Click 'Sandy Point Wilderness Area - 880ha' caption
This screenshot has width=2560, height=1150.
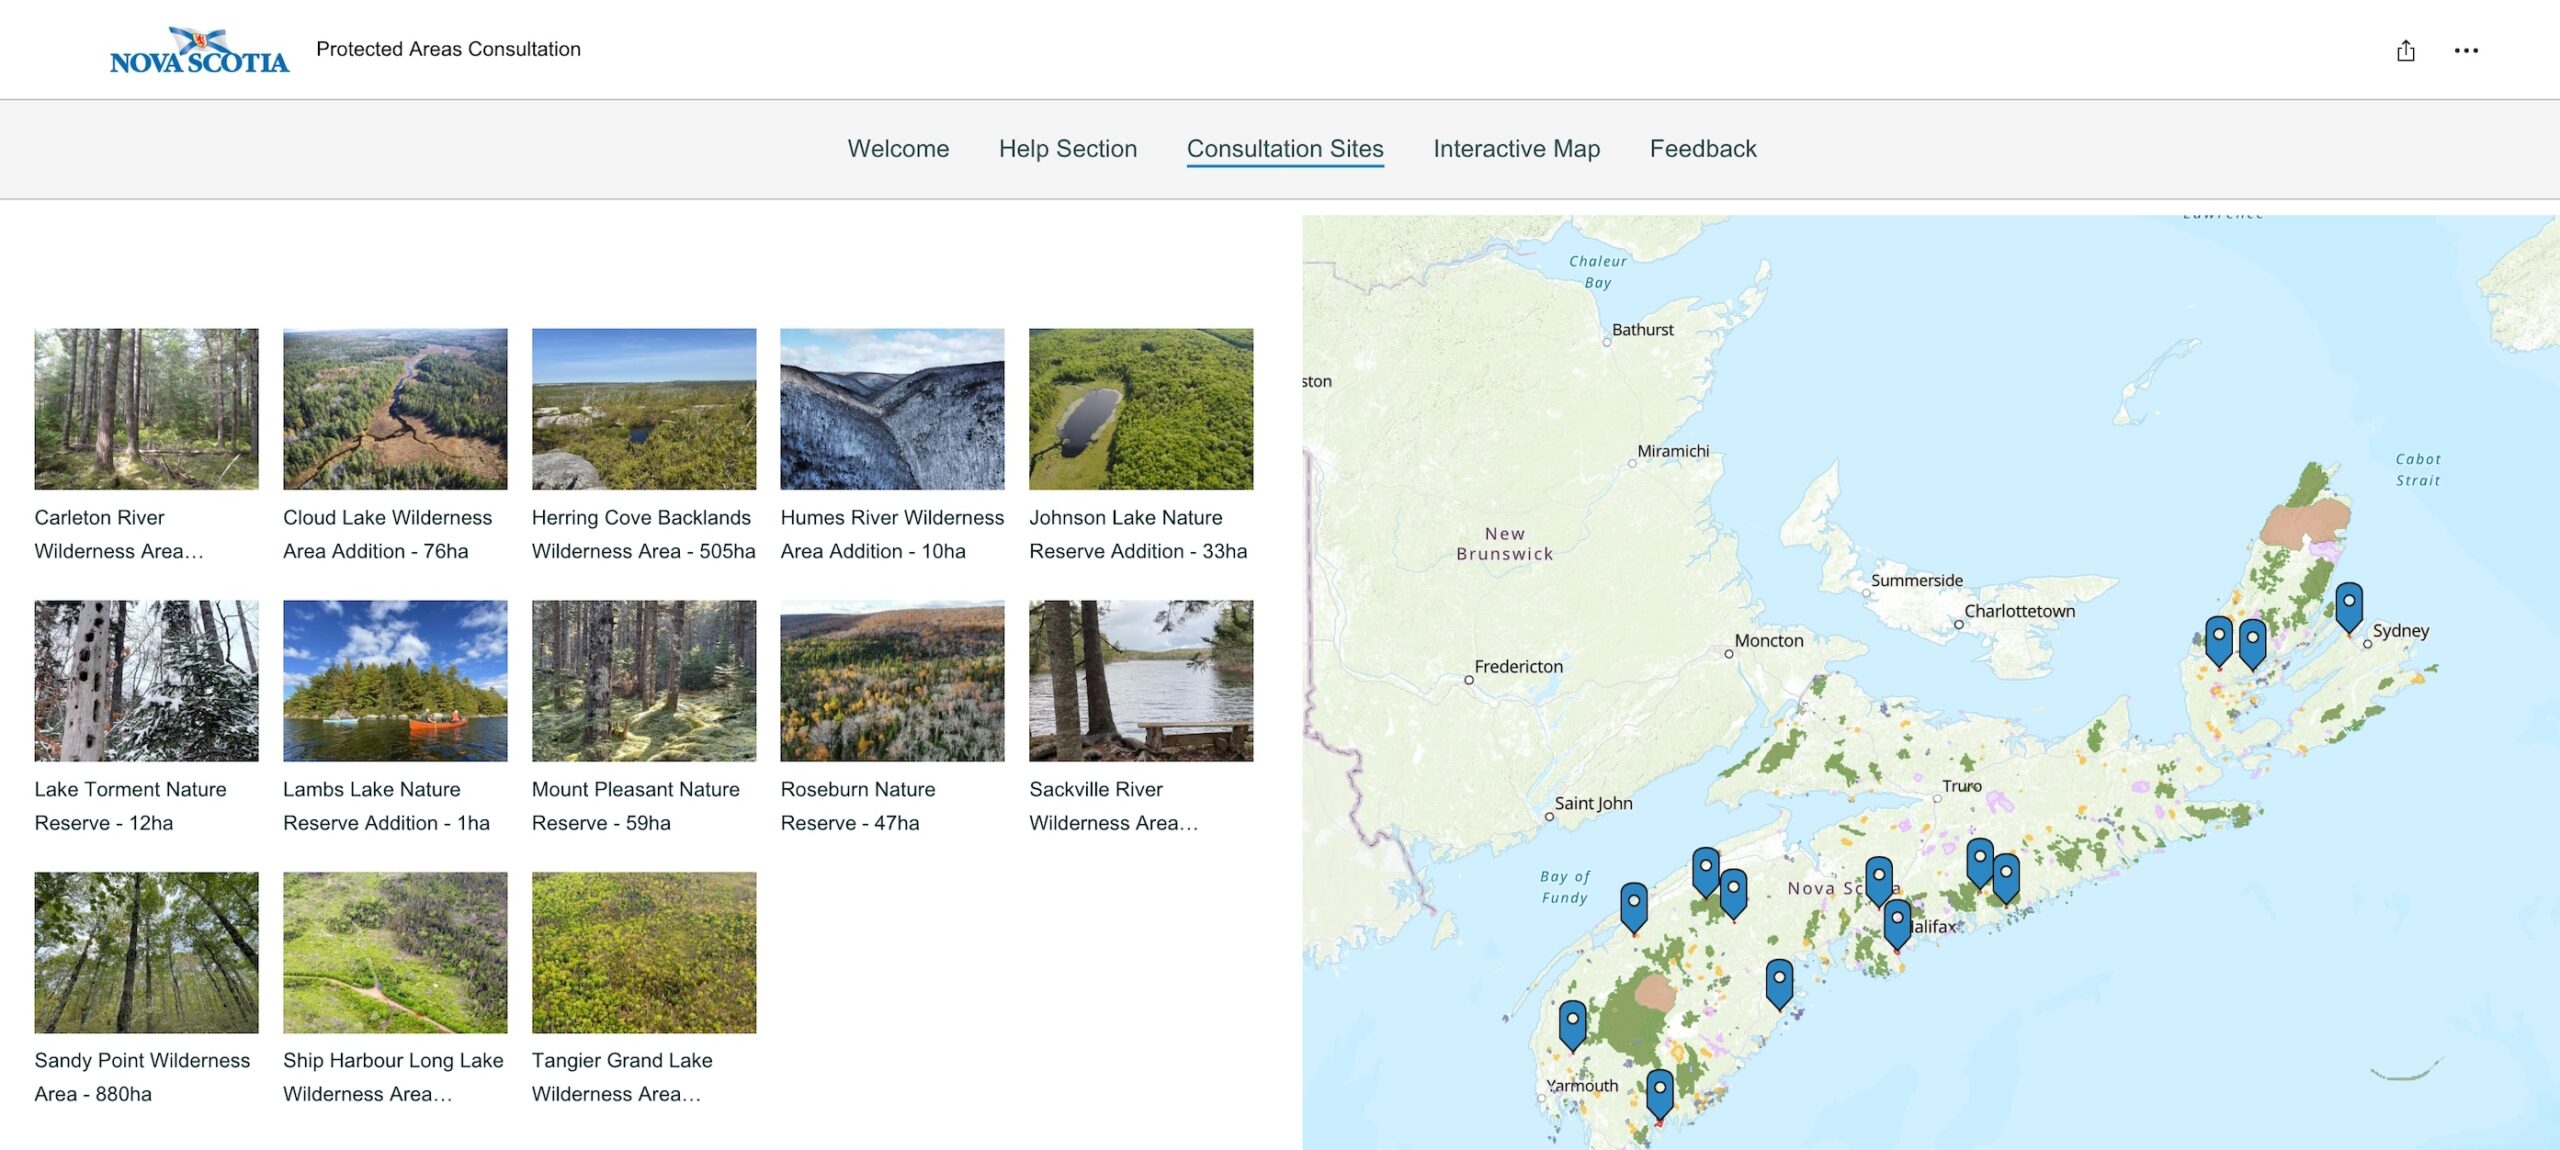142,1077
